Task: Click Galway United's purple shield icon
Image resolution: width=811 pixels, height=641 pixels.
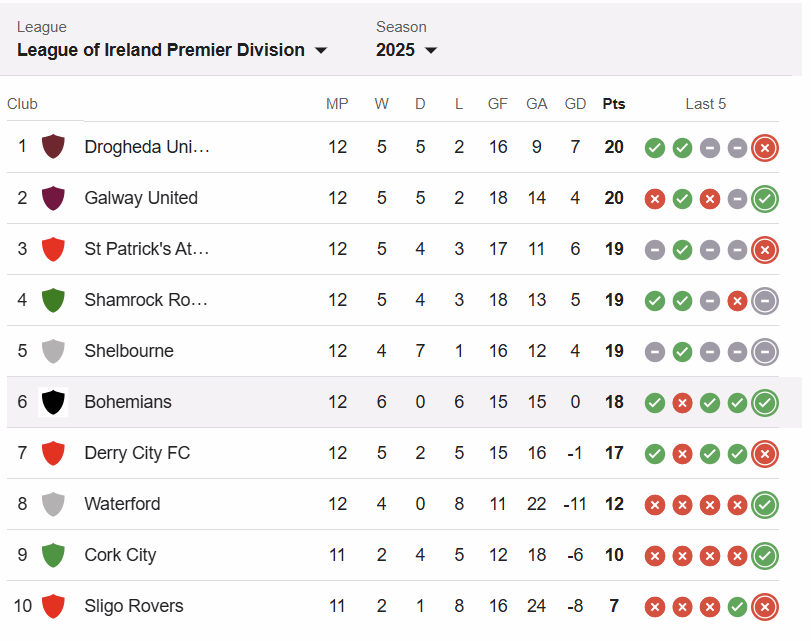Action: tap(53, 198)
